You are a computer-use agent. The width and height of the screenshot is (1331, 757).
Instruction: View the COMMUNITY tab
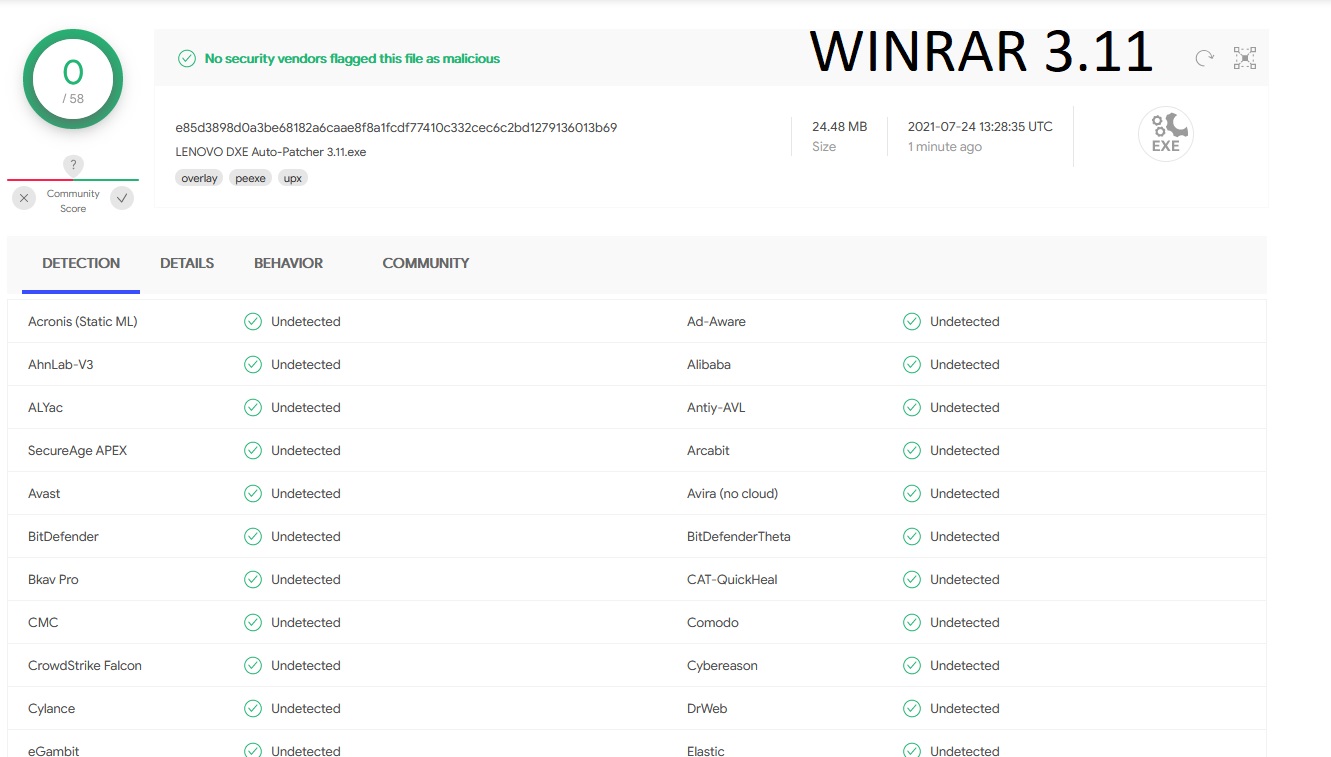pyautogui.click(x=426, y=264)
